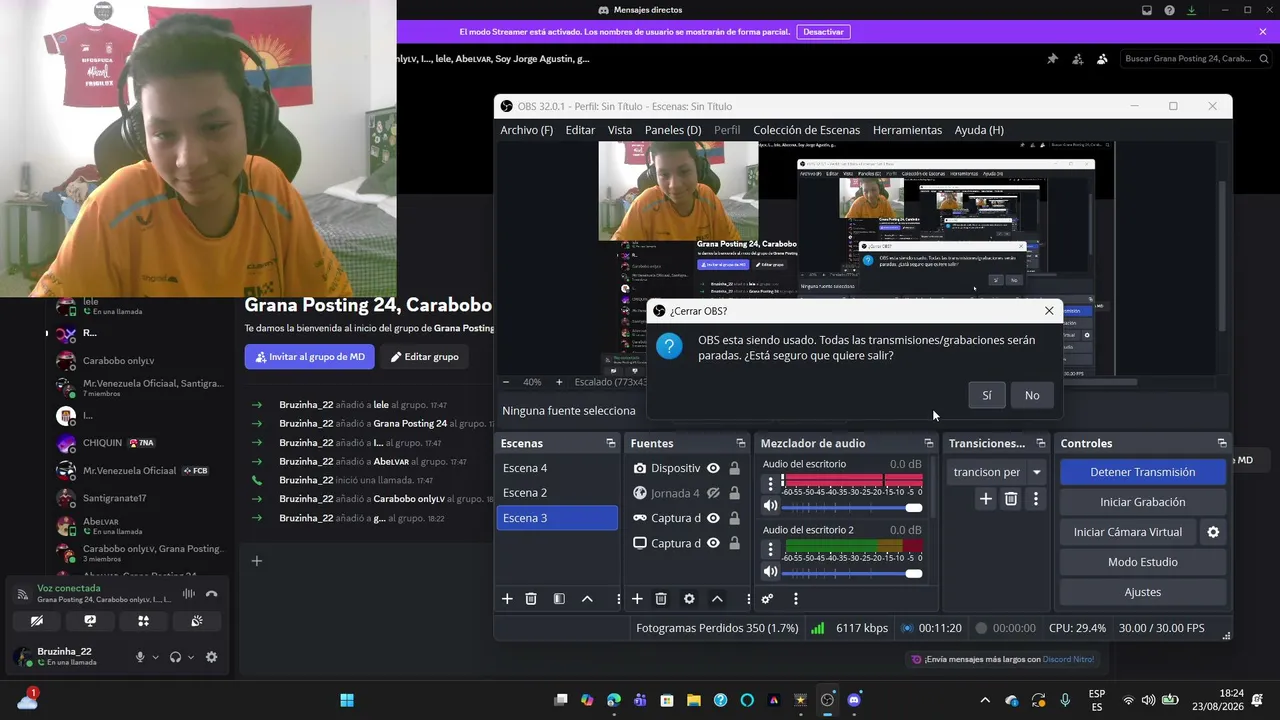Viewport: 1280px width, 720px height.
Task: Open the audio mixer toolbar options menu
Action: tap(796, 599)
